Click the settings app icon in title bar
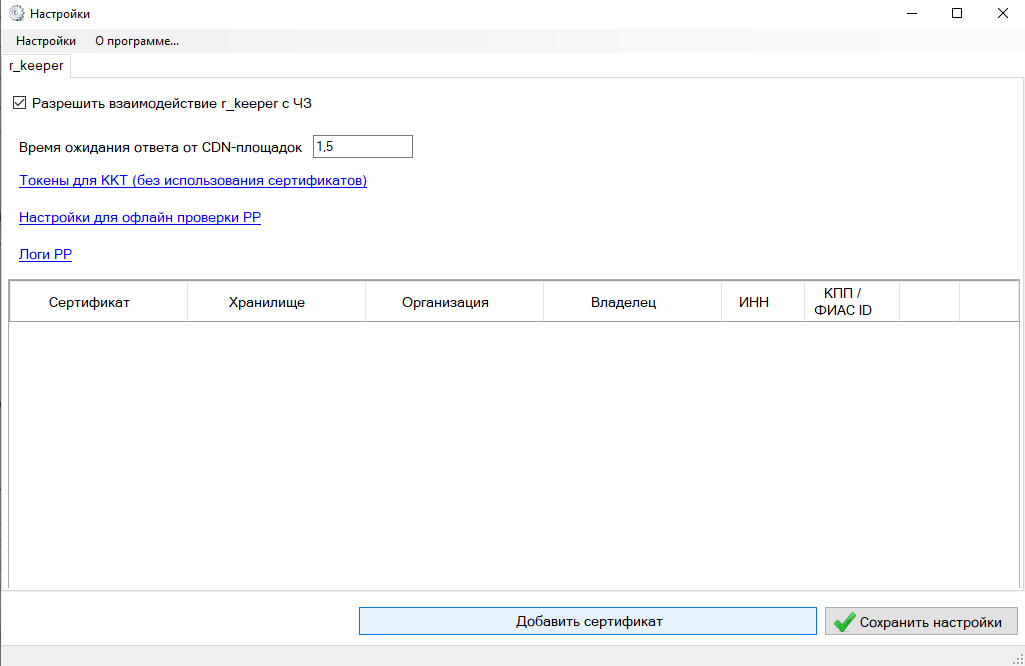Screen dimensions: 1025x666 pyautogui.click(x=16, y=13)
